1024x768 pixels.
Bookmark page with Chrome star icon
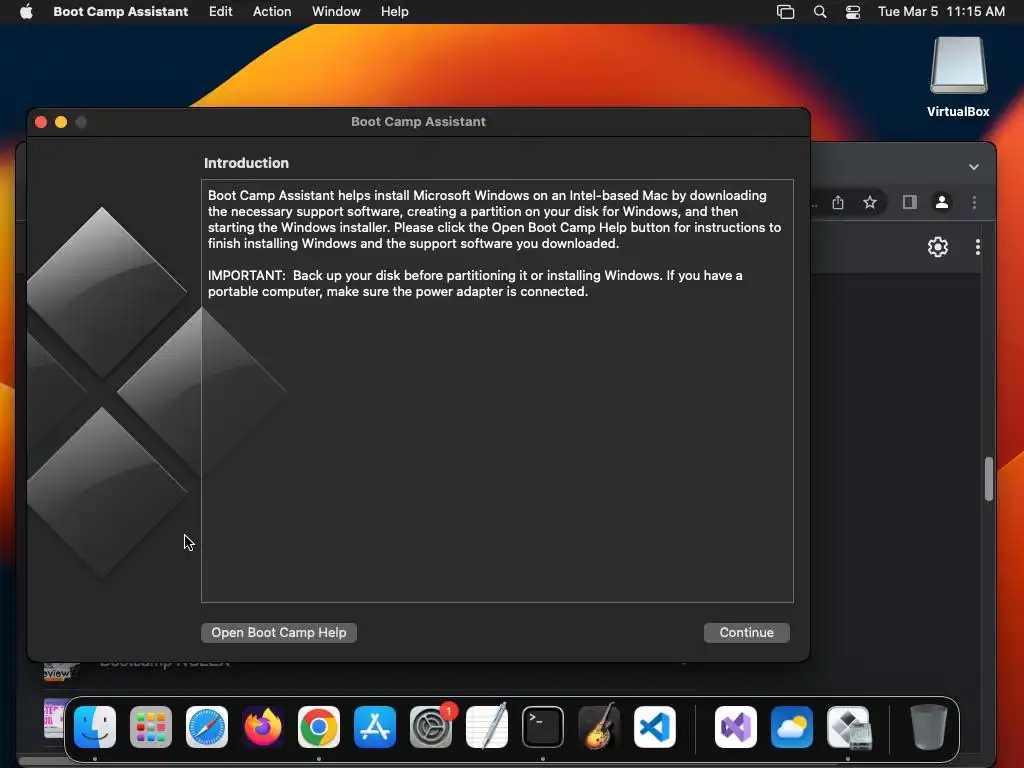pos(870,202)
